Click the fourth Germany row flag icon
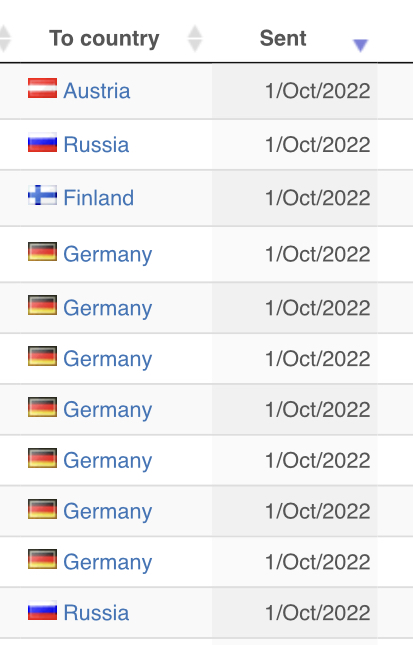The width and height of the screenshot is (413, 645). [42, 407]
